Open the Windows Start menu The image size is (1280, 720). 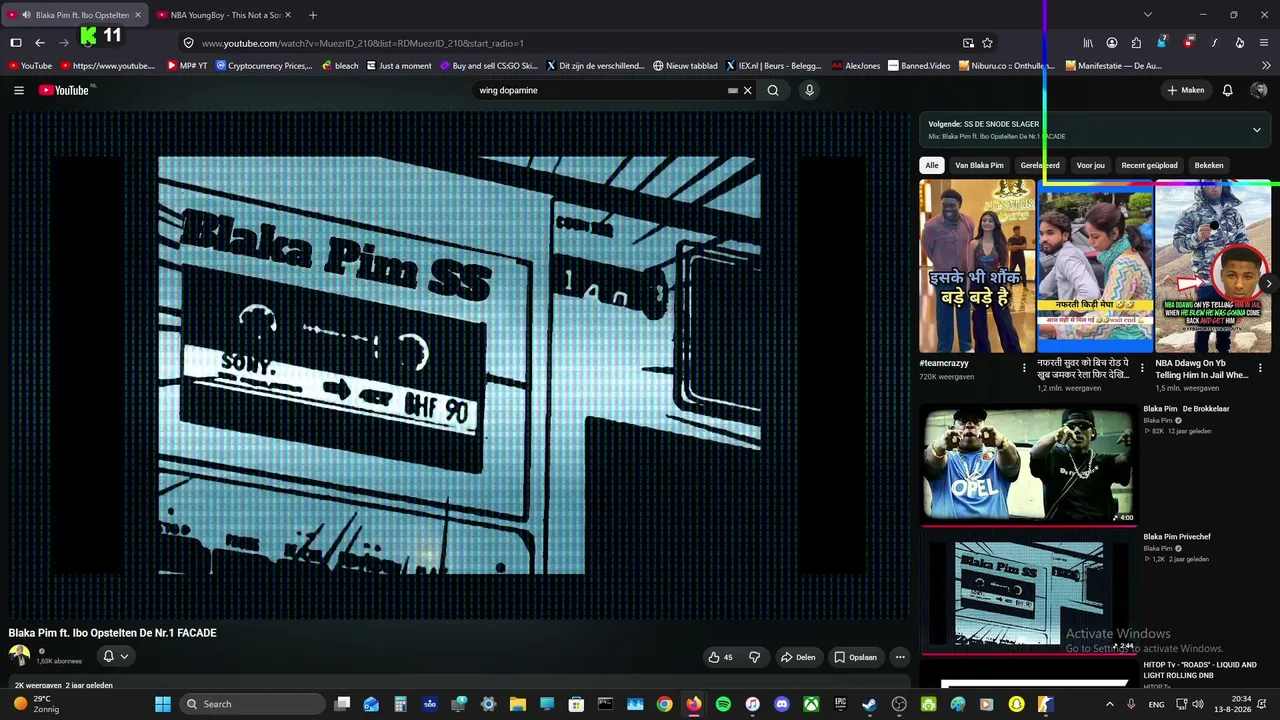point(163,704)
